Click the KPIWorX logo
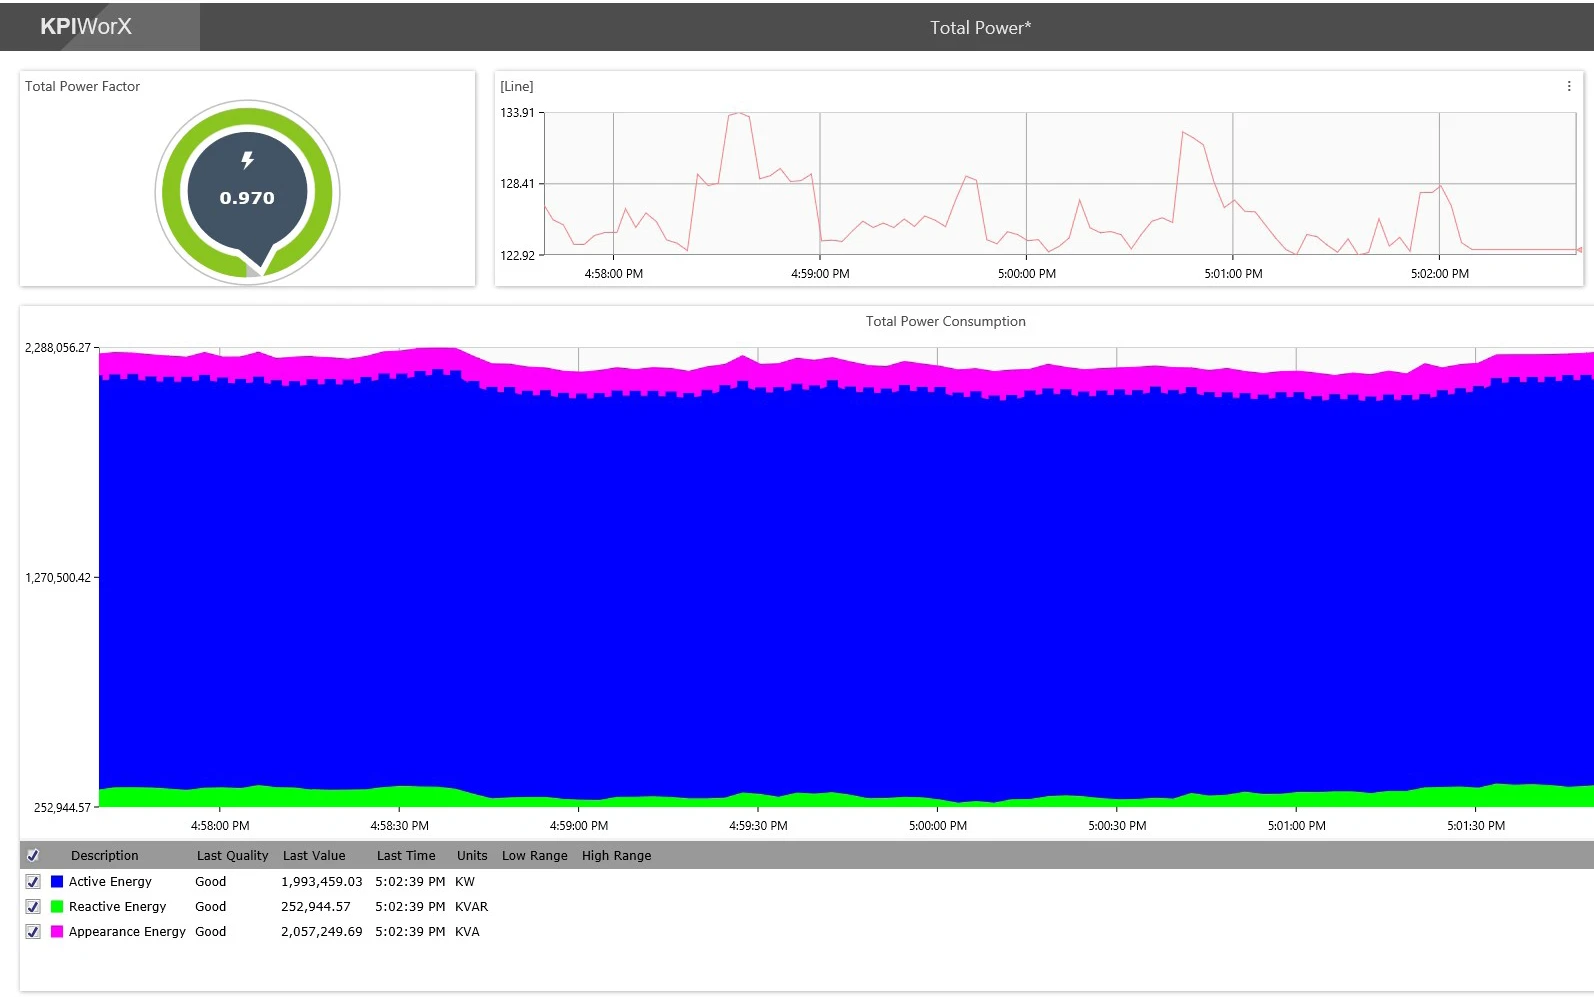The image size is (1594, 997). [86, 26]
